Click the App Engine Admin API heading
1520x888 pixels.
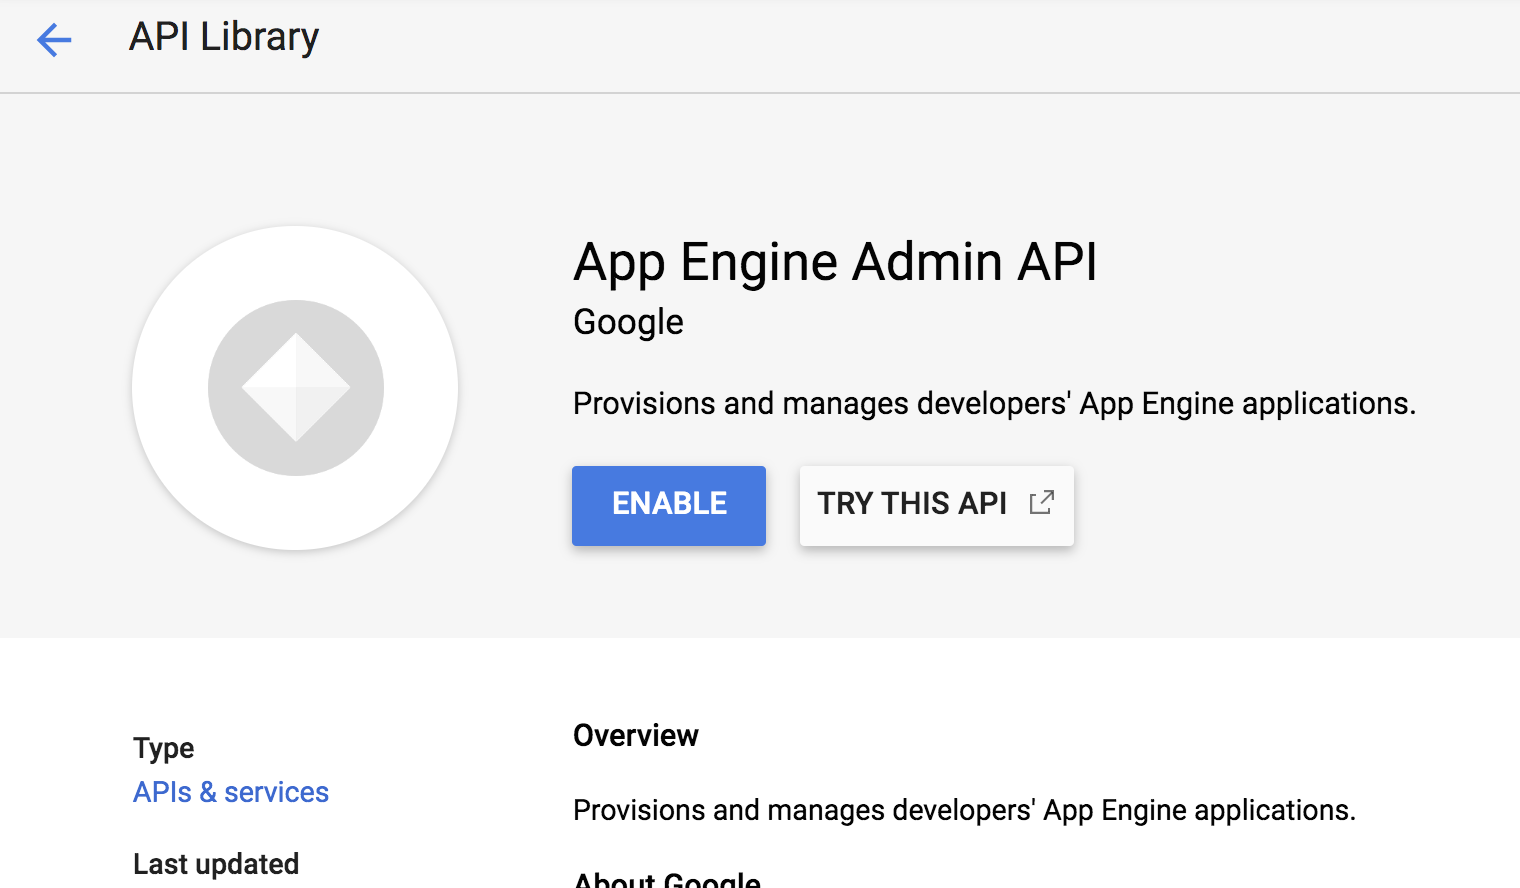(x=835, y=262)
